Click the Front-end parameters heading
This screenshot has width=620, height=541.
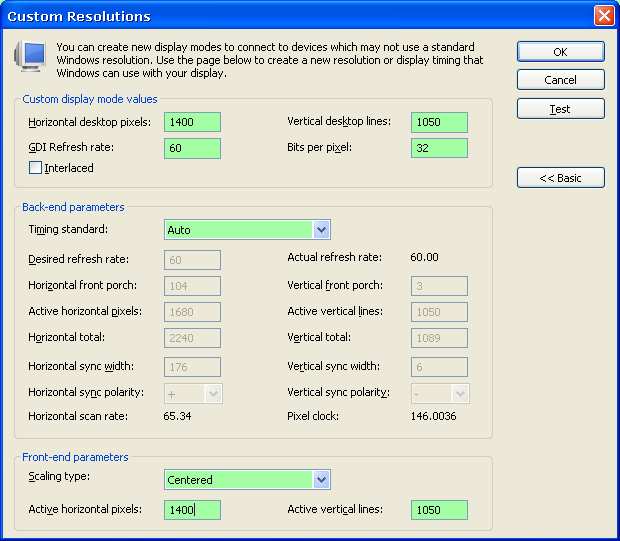click(75, 457)
